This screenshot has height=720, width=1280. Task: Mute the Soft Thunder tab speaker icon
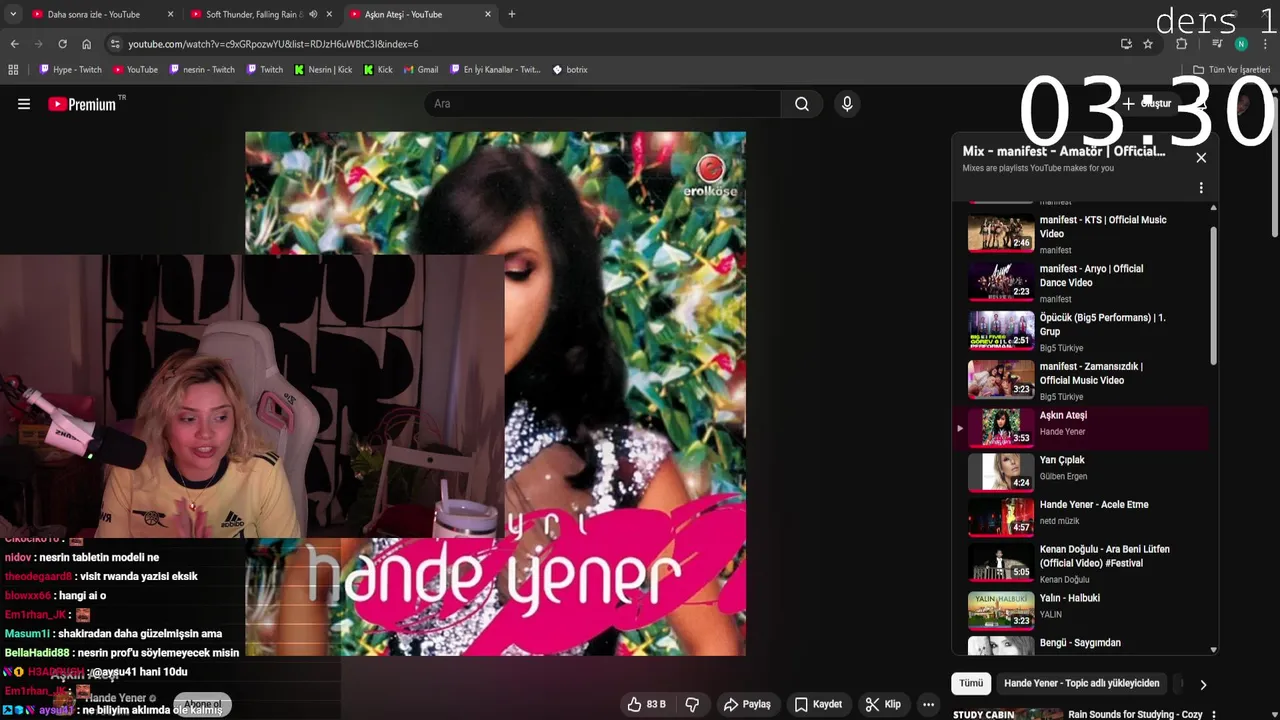point(313,14)
